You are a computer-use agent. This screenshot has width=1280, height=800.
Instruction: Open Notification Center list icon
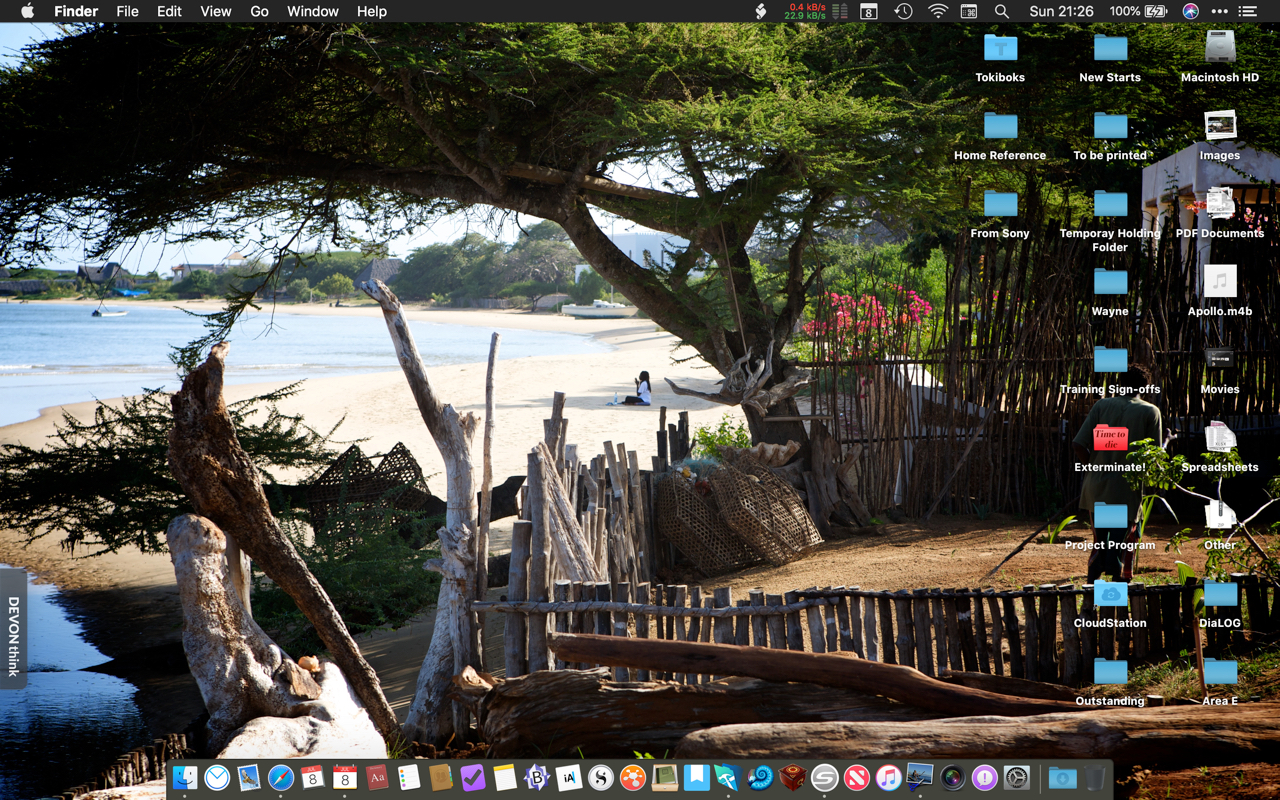pos(1247,11)
